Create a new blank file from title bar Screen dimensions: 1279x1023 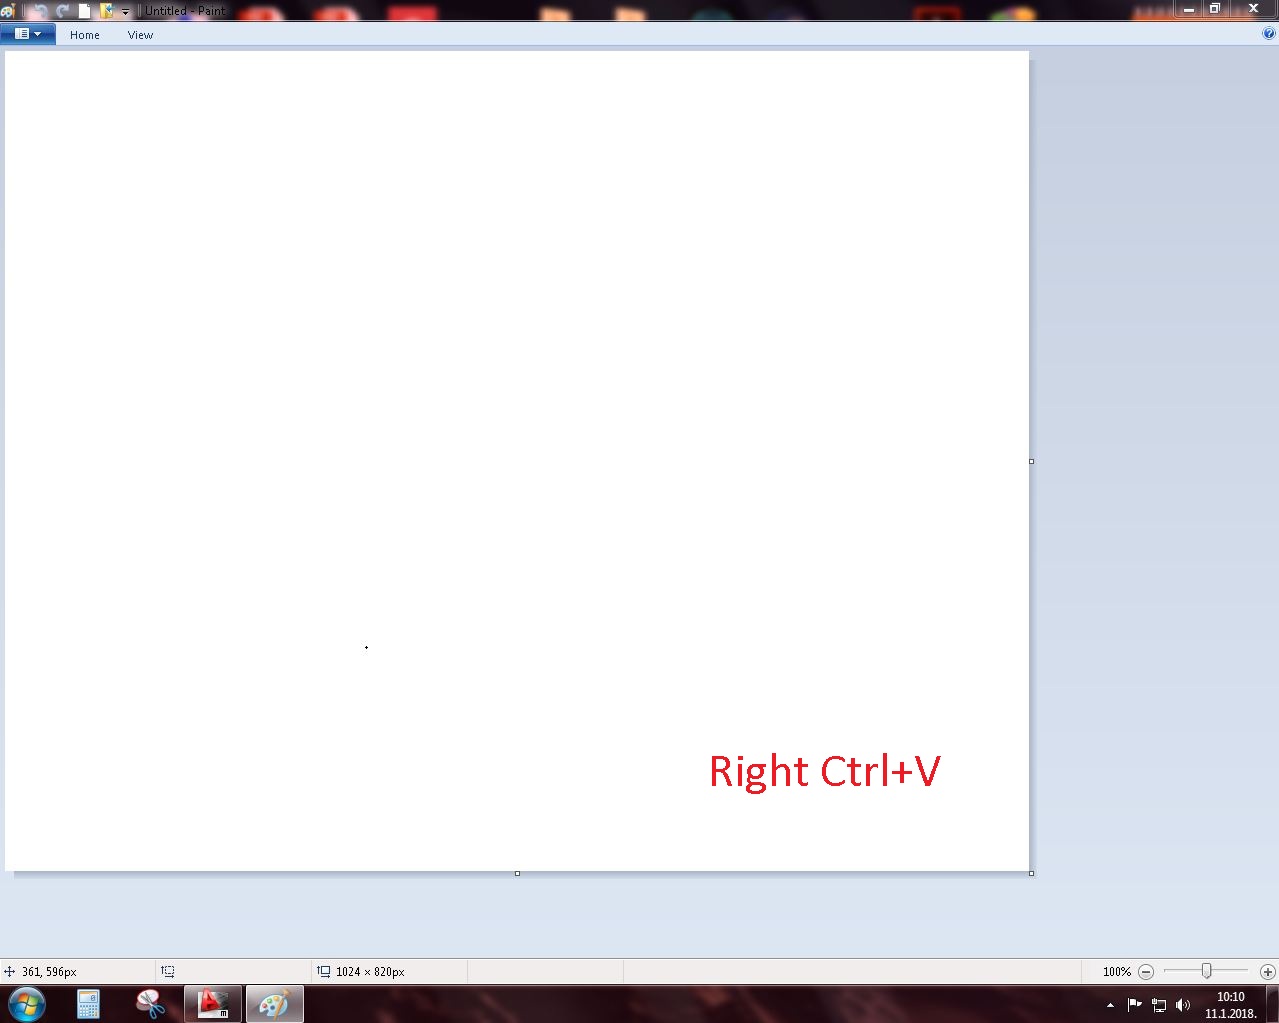click(x=85, y=11)
